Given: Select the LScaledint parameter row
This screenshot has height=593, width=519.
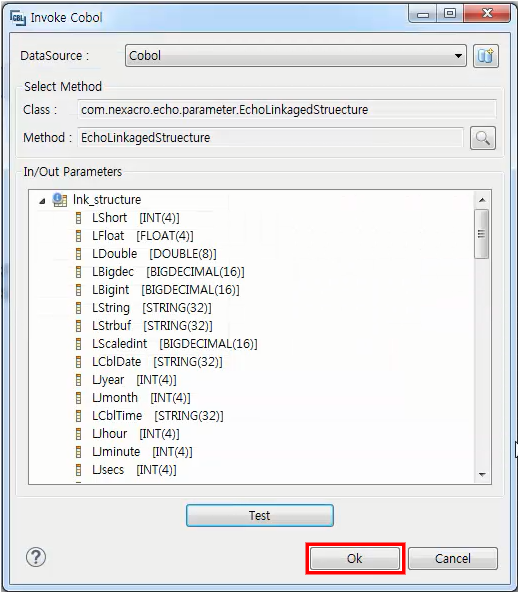Looking at the screenshot, I should 174,344.
